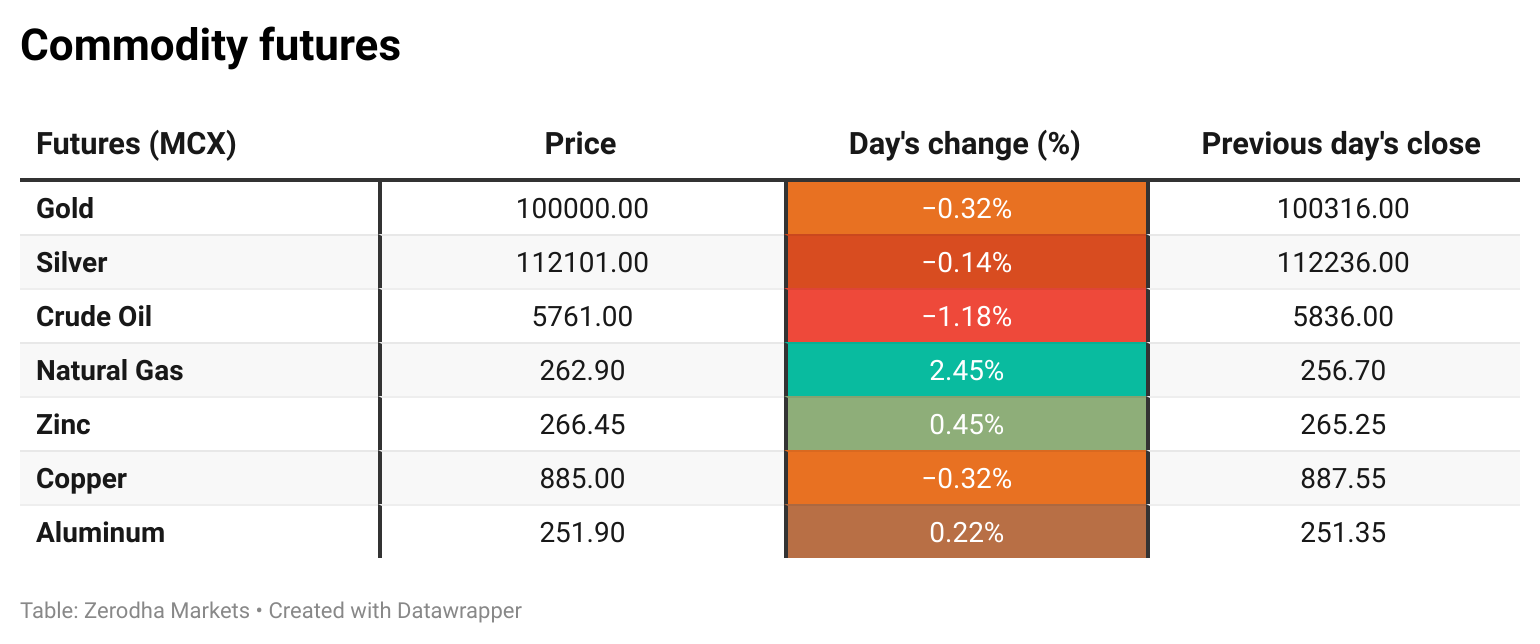Click the Copper row label
This screenshot has width=1540, height=644.
81,478
